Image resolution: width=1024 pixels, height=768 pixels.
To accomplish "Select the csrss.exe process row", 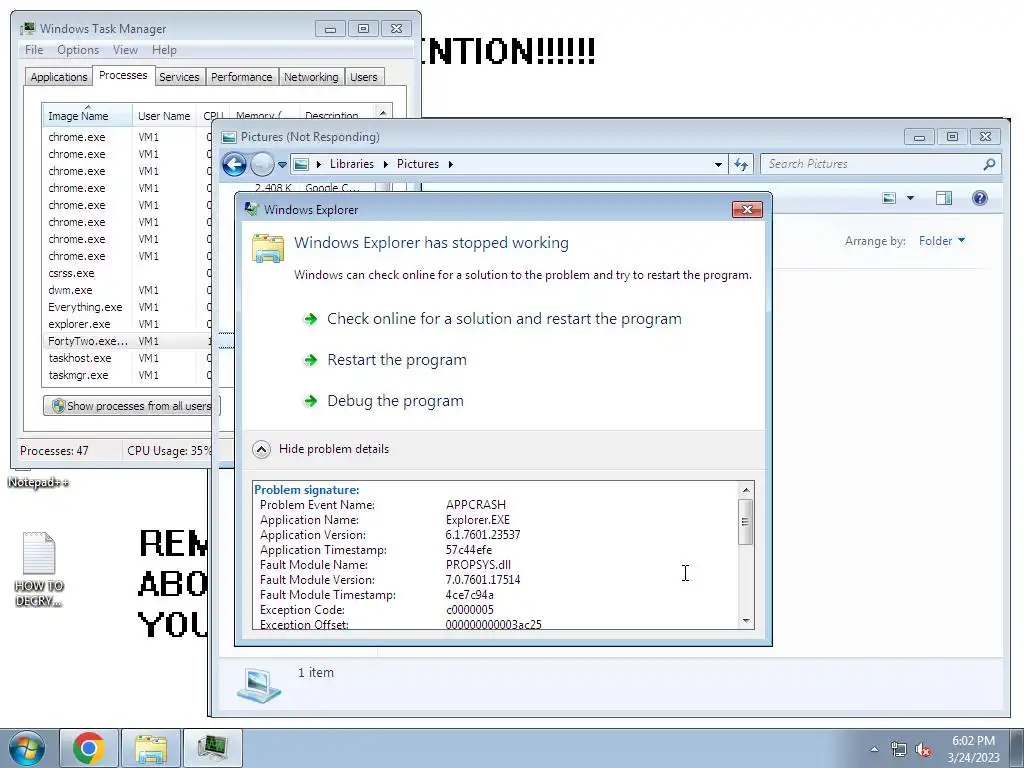I will [128, 273].
